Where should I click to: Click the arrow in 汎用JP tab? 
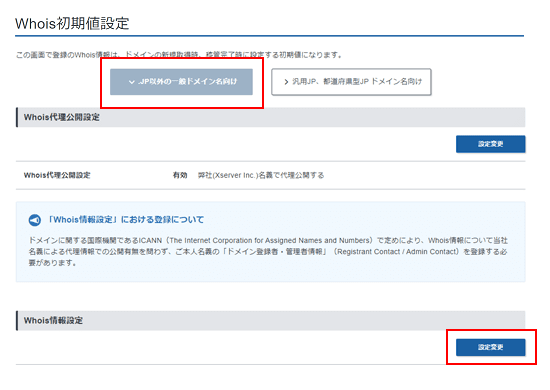pyautogui.click(x=286, y=82)
